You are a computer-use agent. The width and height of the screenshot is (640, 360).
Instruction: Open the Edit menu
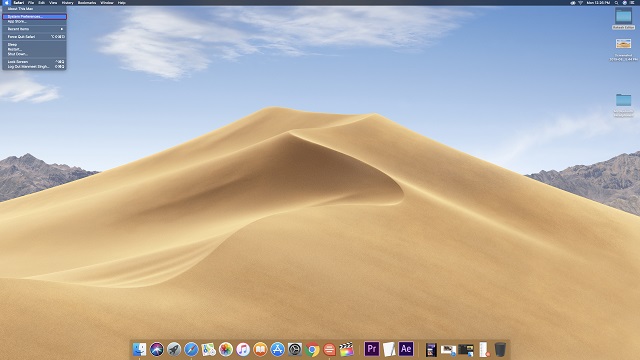42,2
